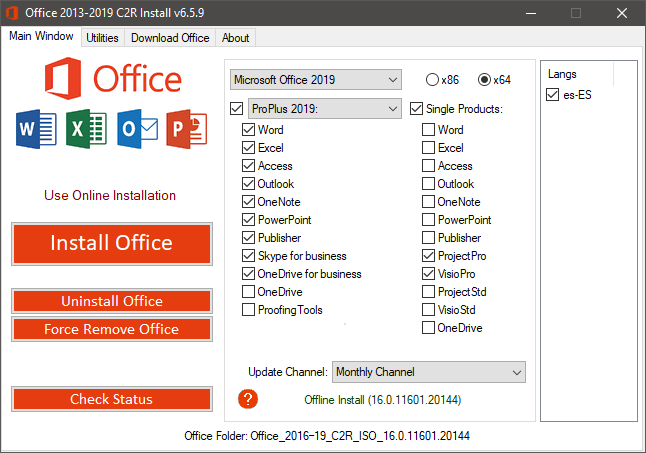Click the Langs column header

click(x=562, y=74)
